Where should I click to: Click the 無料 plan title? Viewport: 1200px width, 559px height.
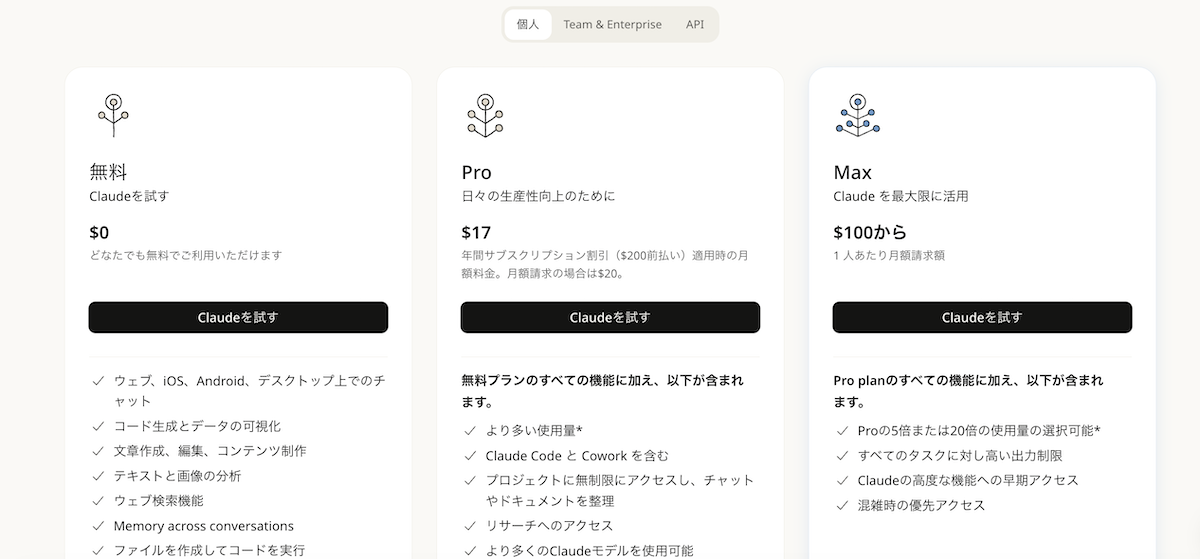108,172
